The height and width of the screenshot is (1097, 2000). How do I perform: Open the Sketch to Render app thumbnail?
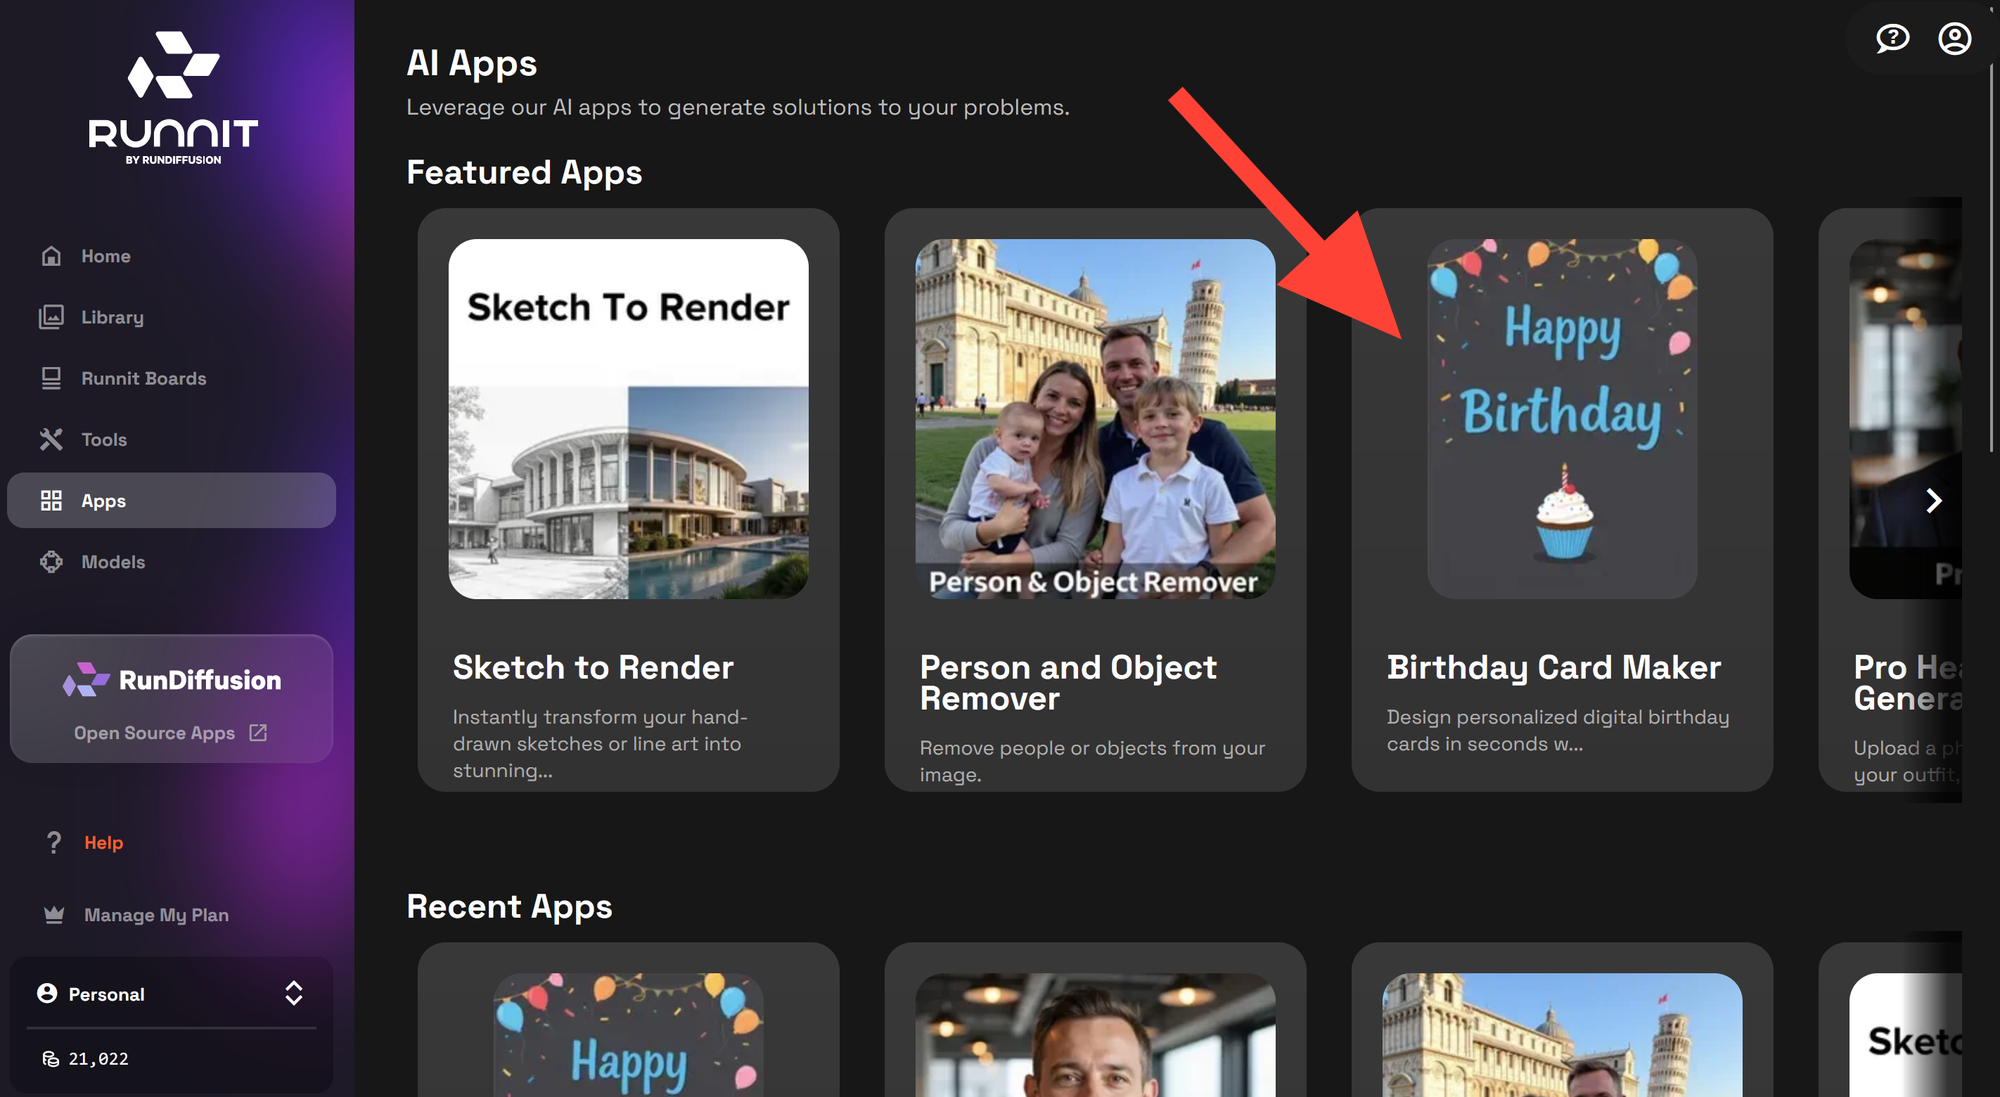[x=628, y=420]
